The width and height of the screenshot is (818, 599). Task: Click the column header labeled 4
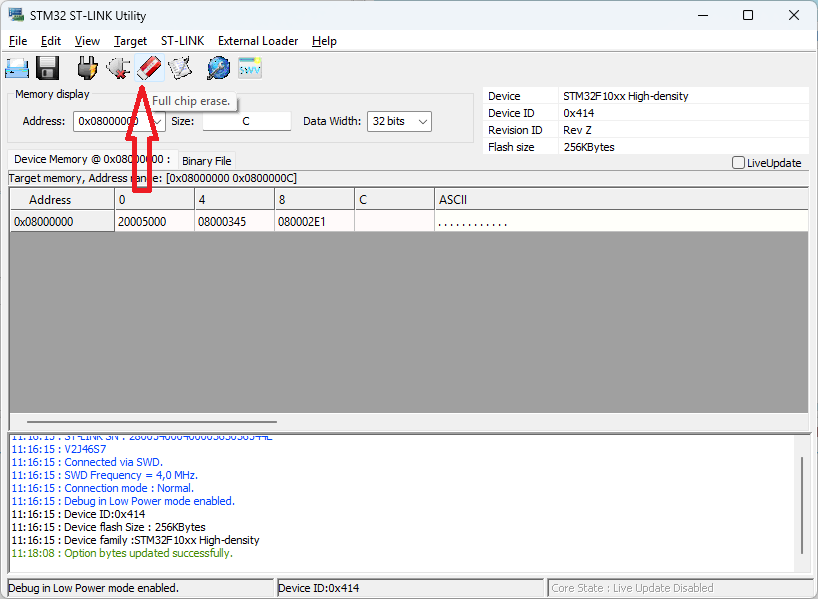click(235, 200)
